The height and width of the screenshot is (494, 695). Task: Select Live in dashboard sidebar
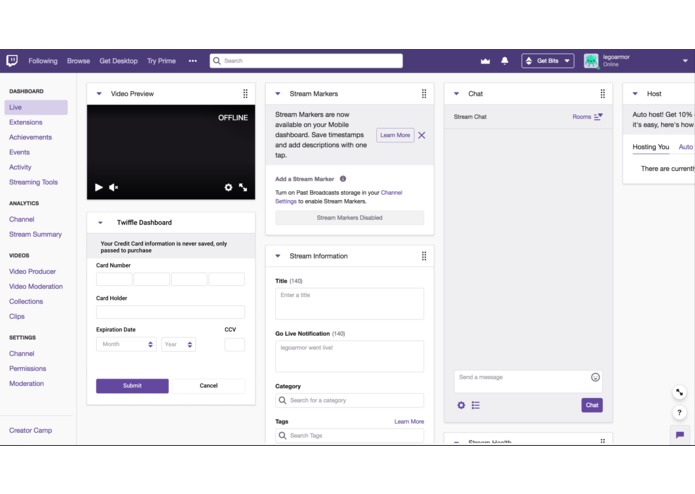pos(36,107)
